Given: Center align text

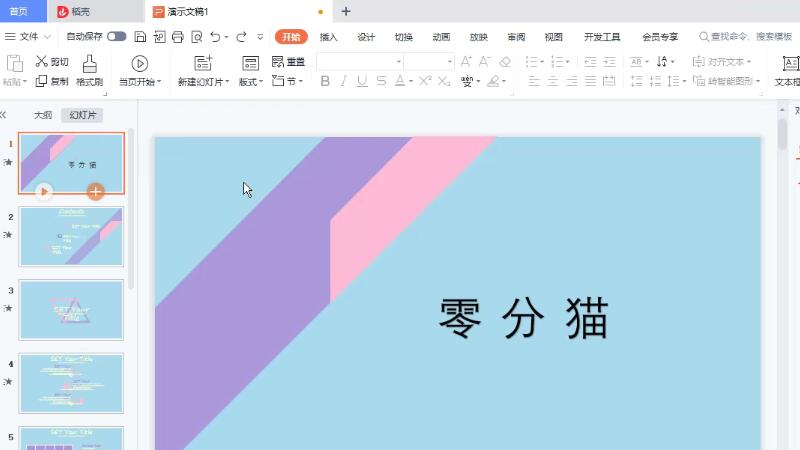Looking at the screenshot, I should click(553, 81).
